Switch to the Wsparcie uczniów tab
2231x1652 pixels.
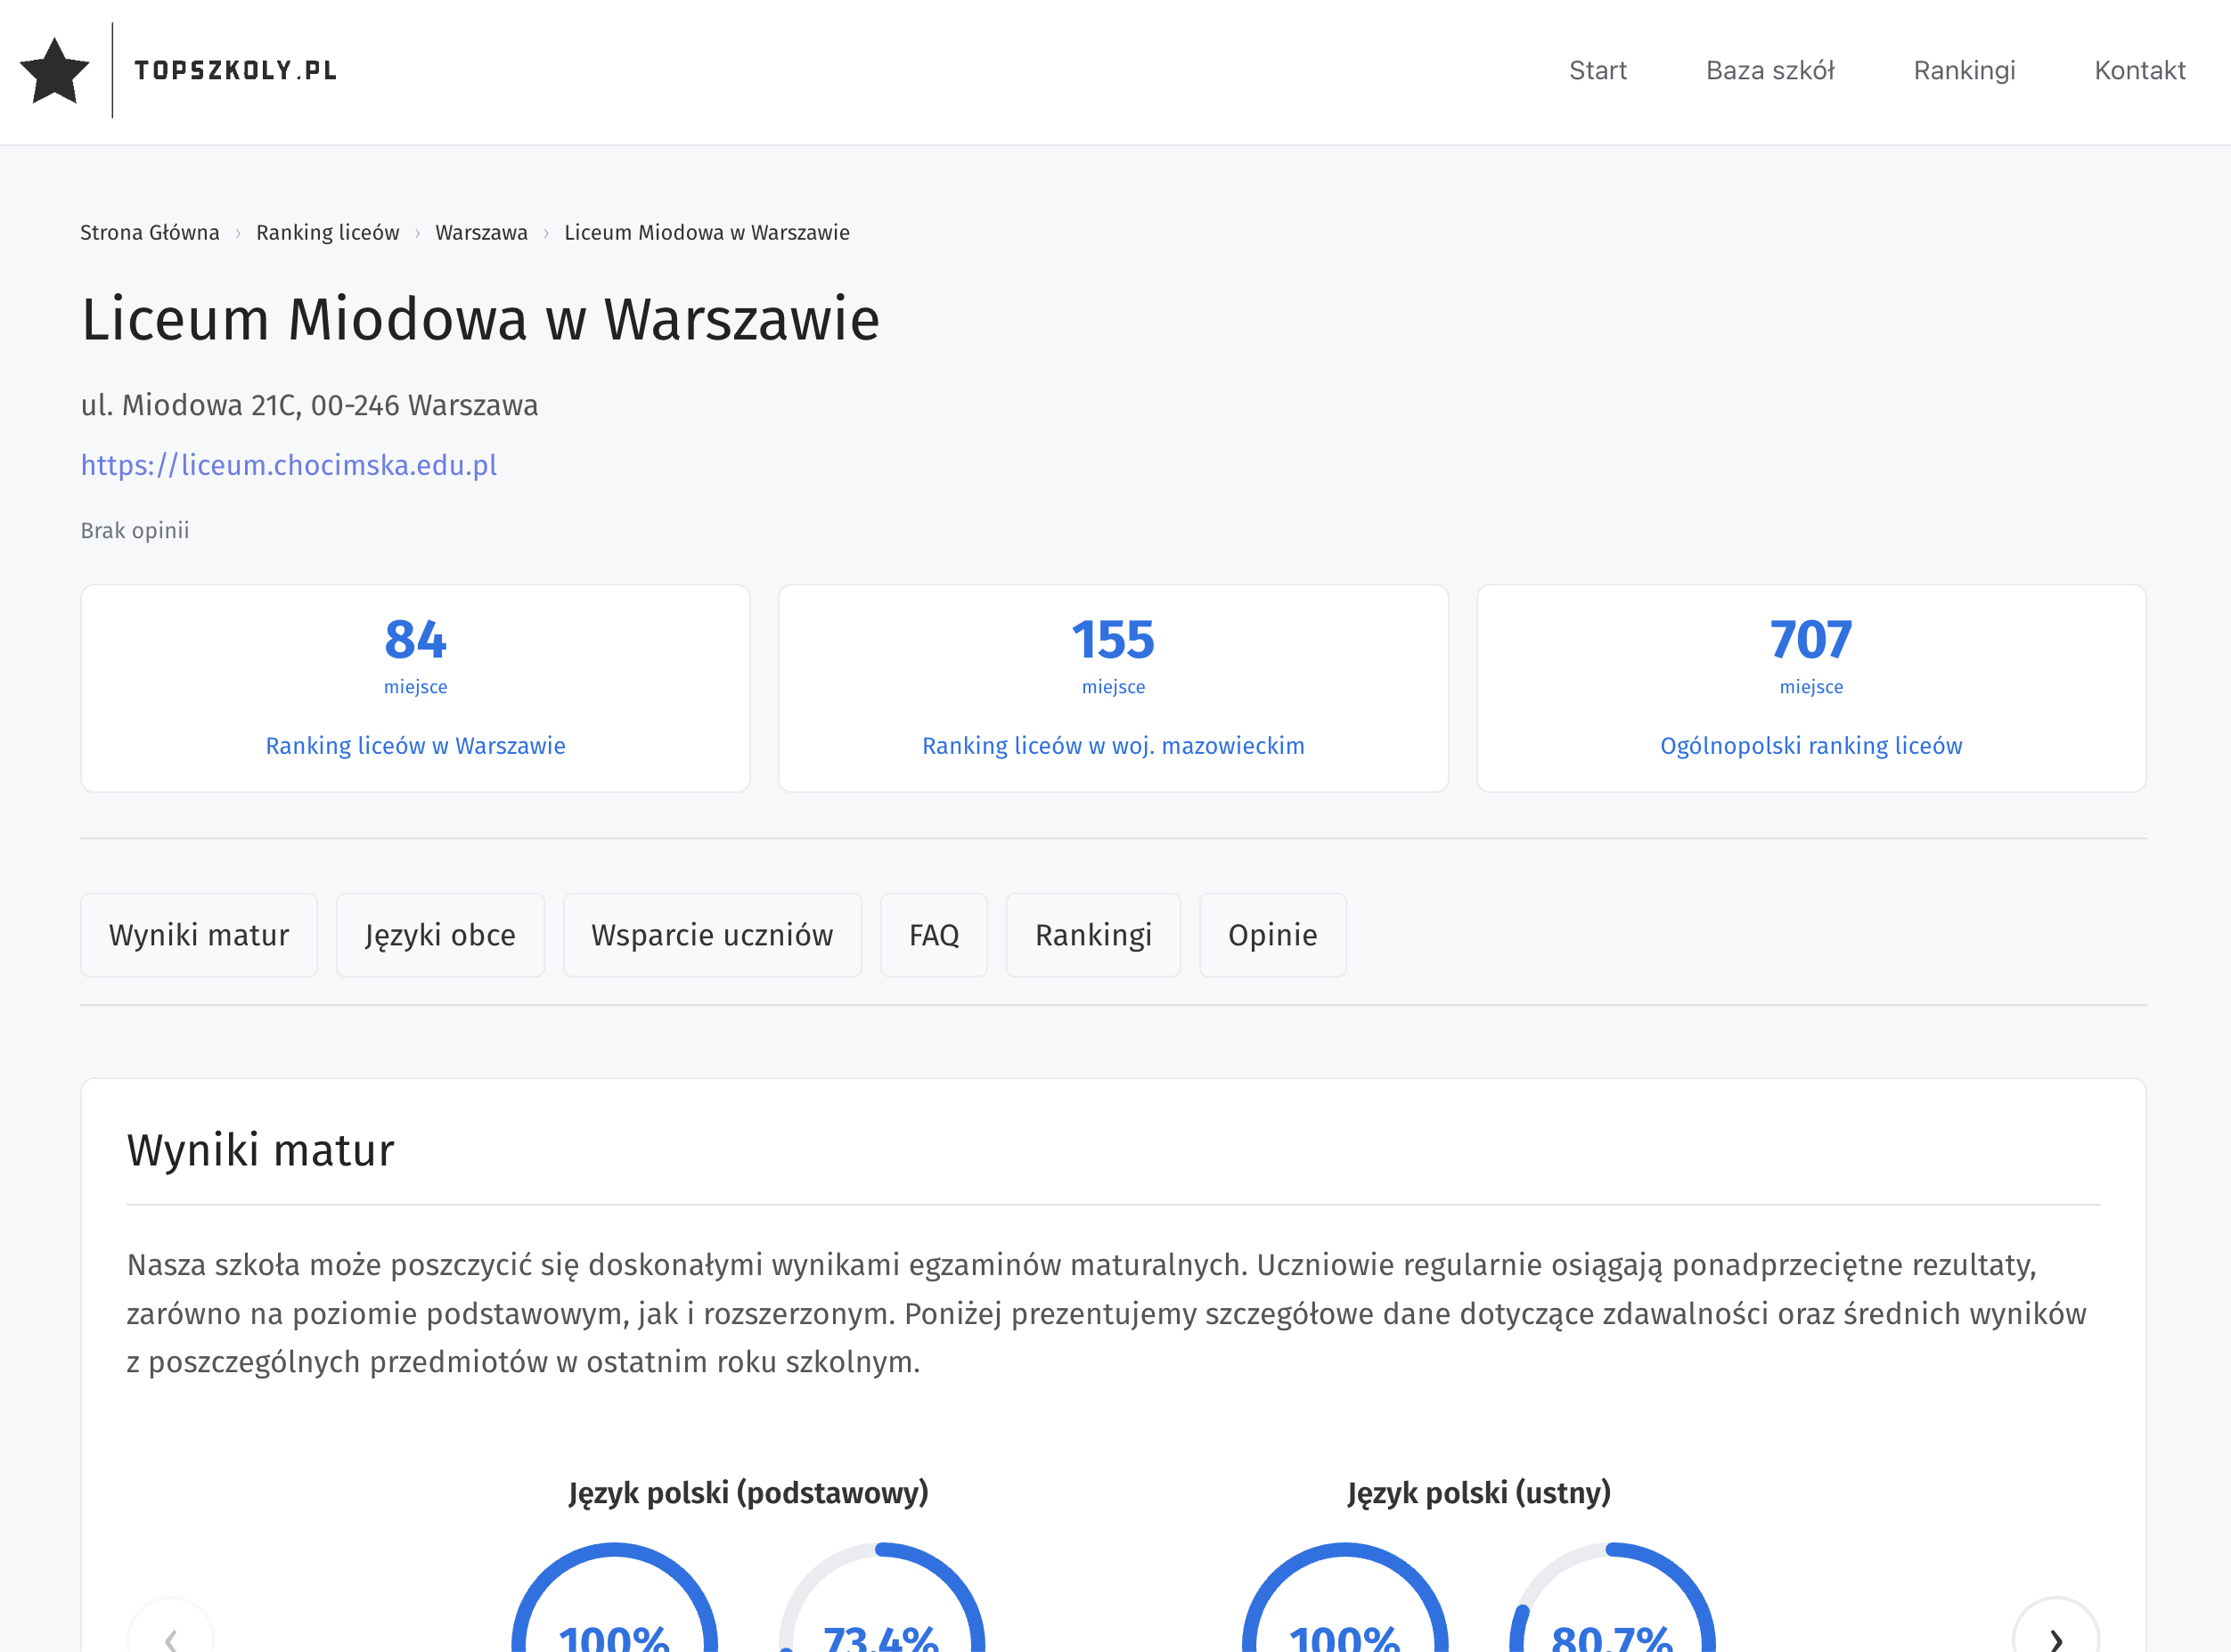pos(712,935)
